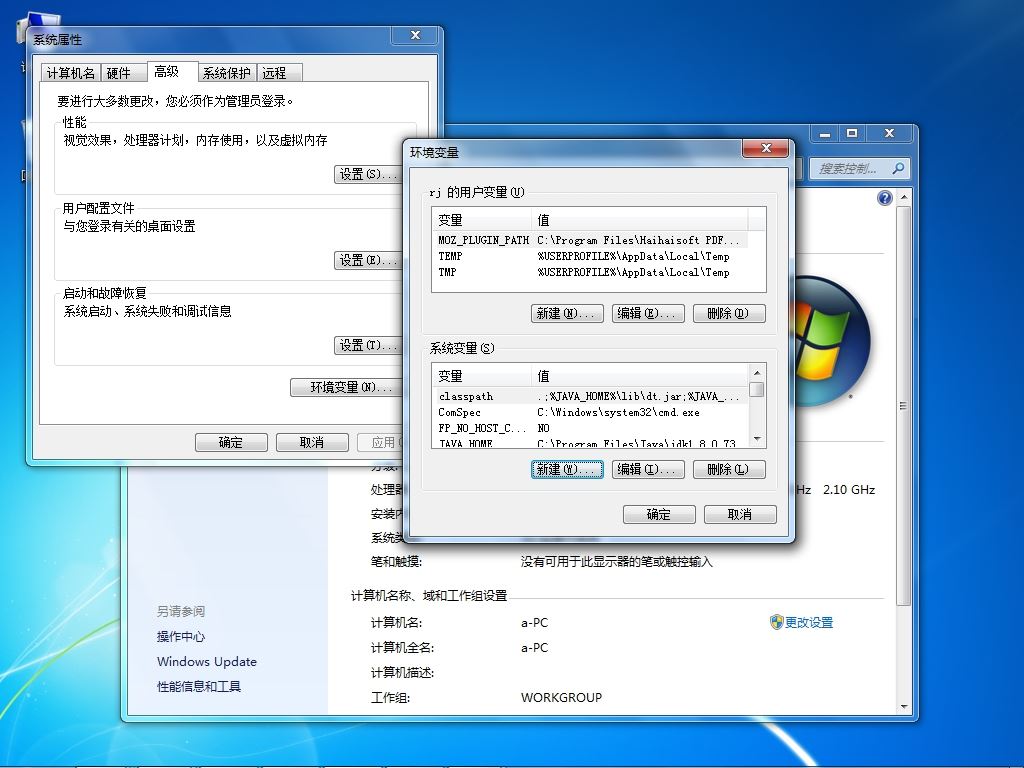The width and height of the screenshot is (1024, 768).
Task: Open user profiles 设置(E) button
Action: point(368,260)
